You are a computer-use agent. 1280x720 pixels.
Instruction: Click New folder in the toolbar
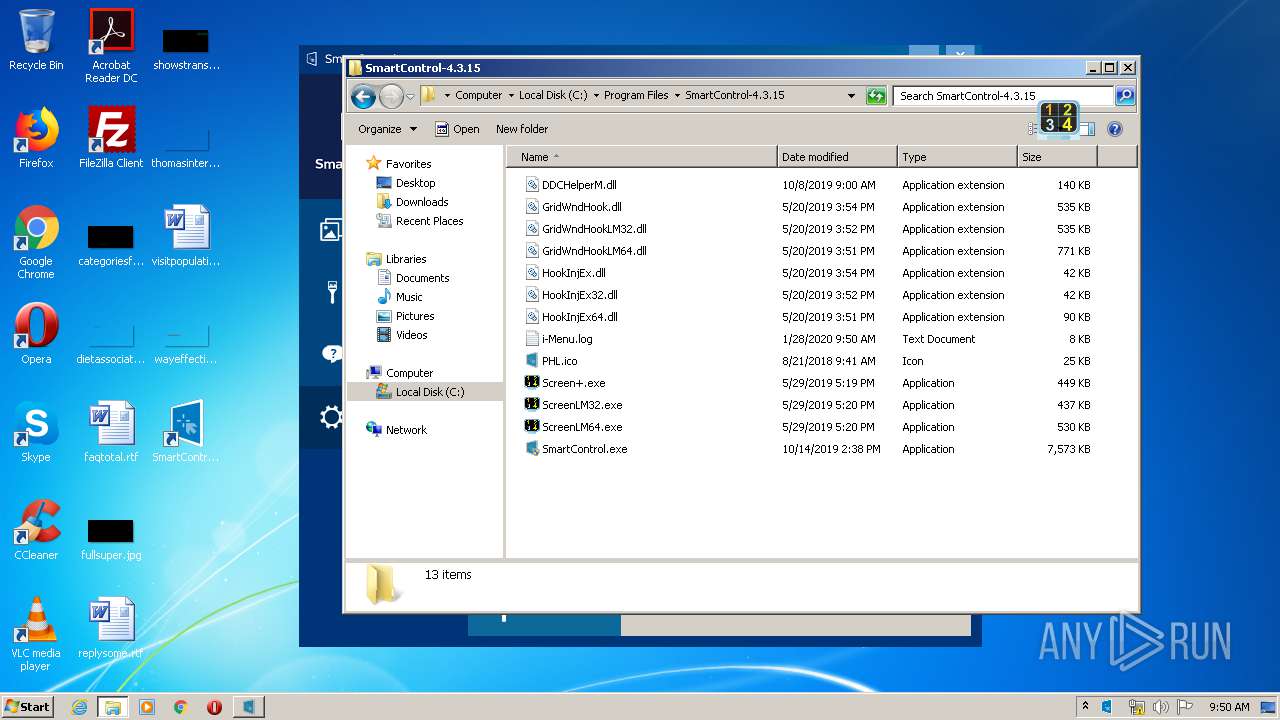[522, 129]
